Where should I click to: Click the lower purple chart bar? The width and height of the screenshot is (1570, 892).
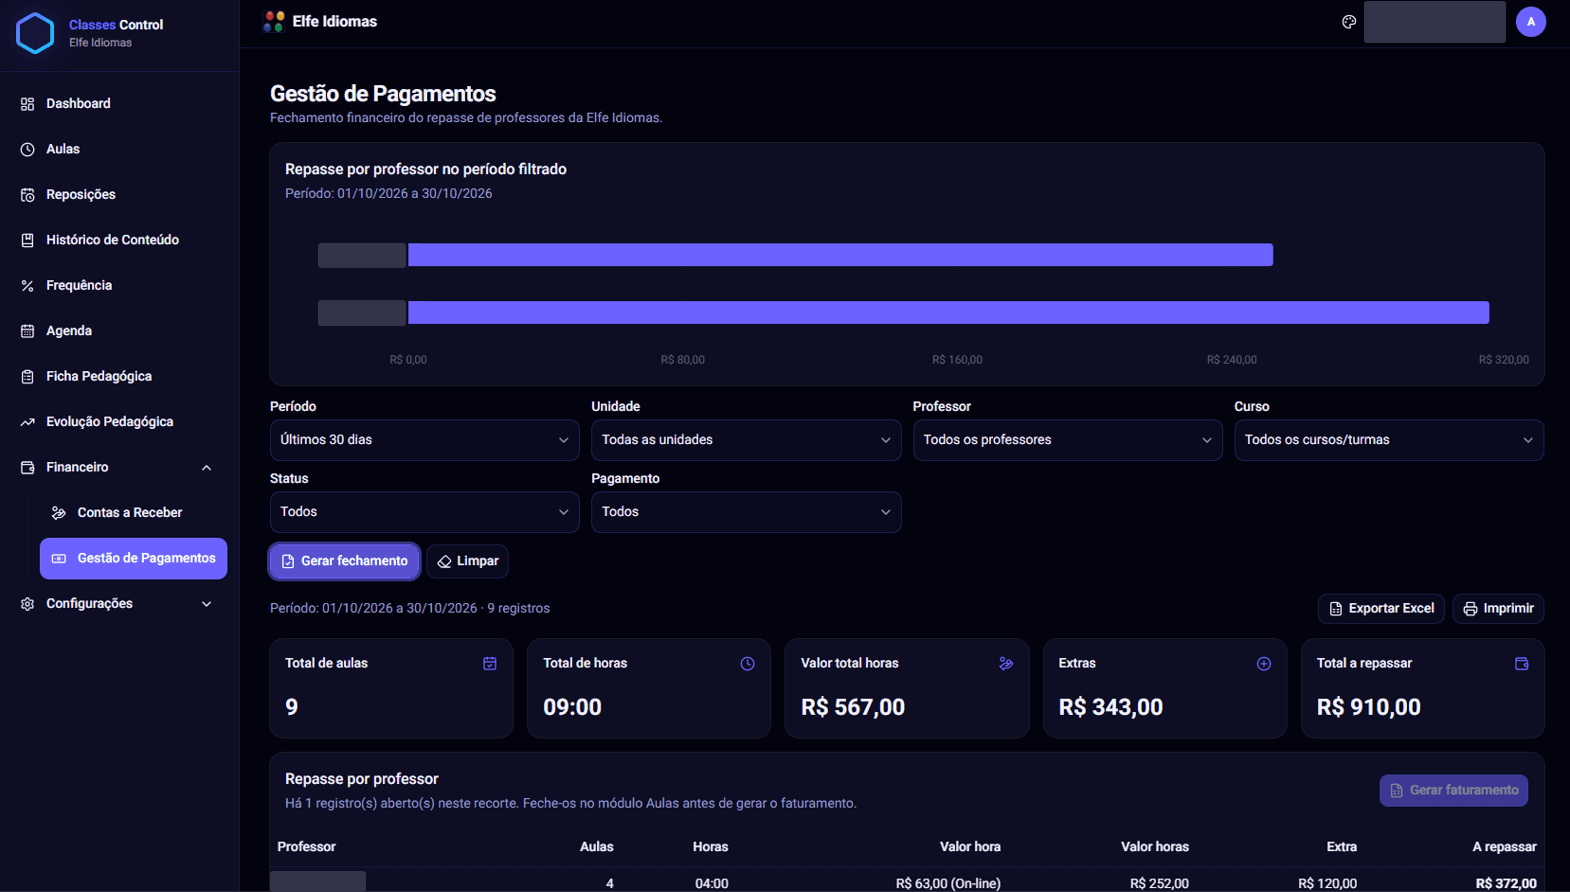coord(948,313)
